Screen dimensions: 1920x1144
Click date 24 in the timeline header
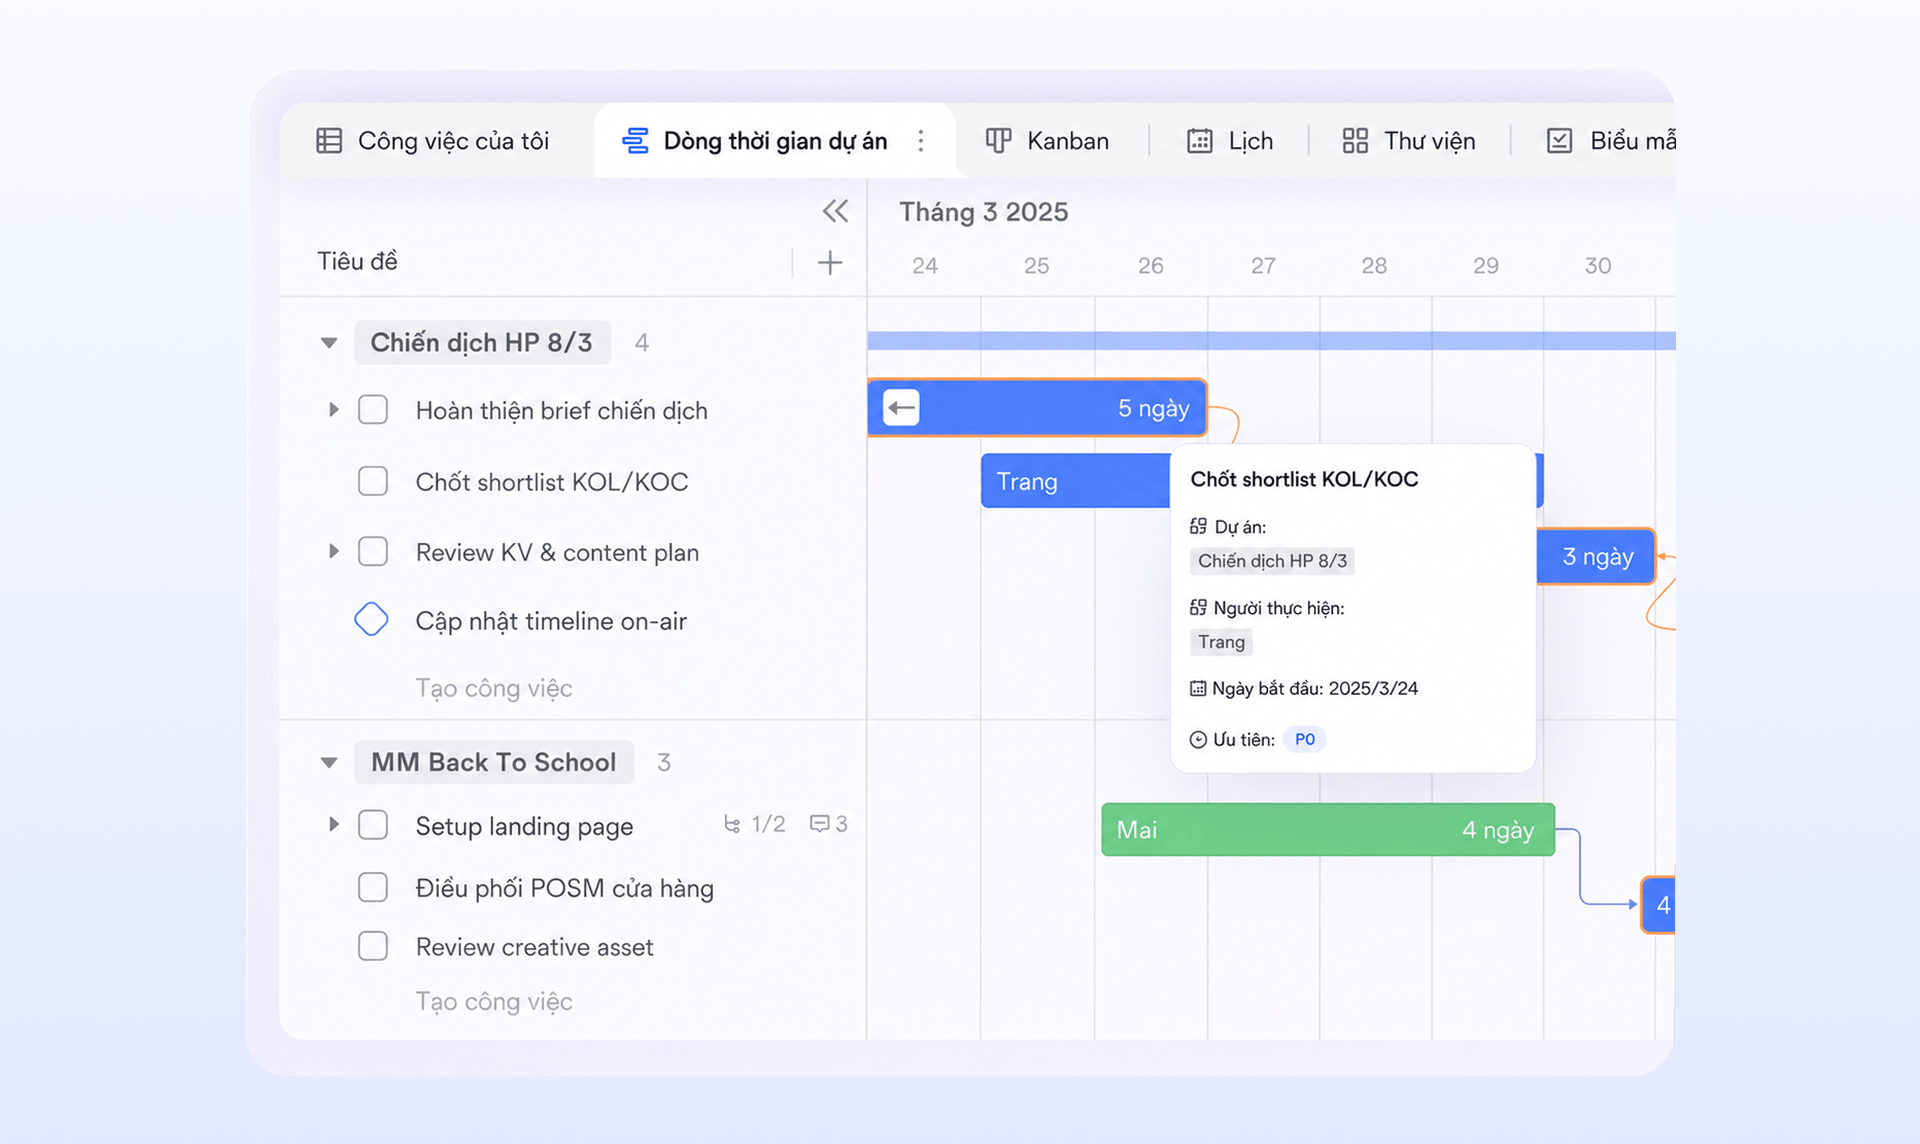click(x=925, y=265)
